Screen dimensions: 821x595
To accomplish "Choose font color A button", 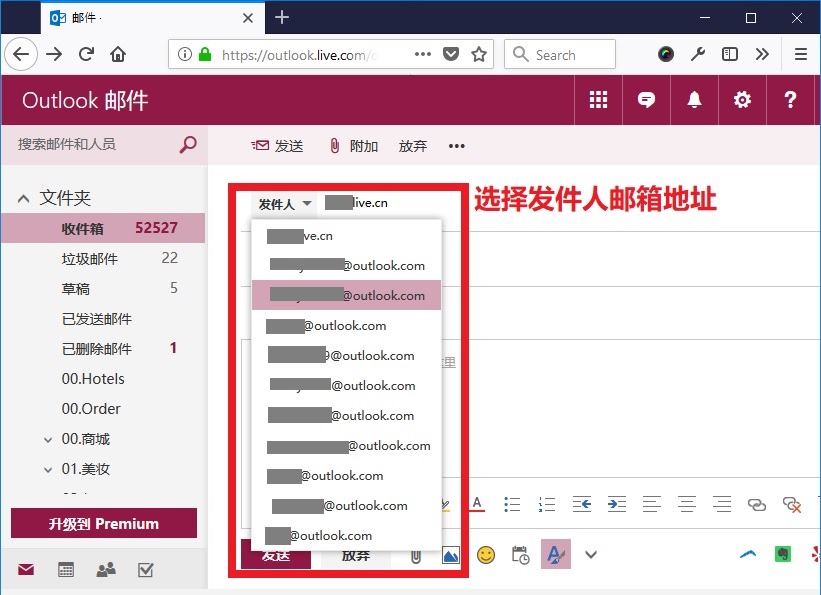I will pyautogui.click(x=477, y=504).
